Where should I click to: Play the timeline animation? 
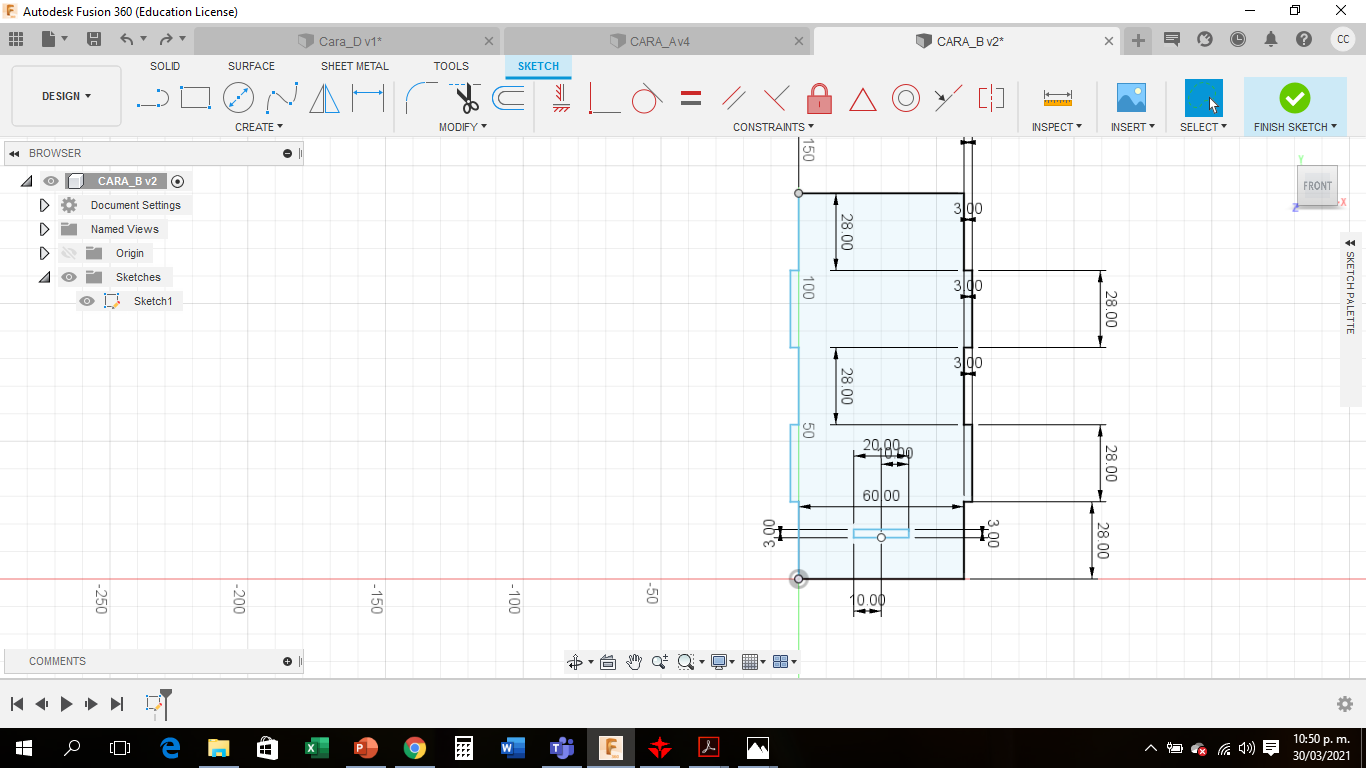(66, 704)
